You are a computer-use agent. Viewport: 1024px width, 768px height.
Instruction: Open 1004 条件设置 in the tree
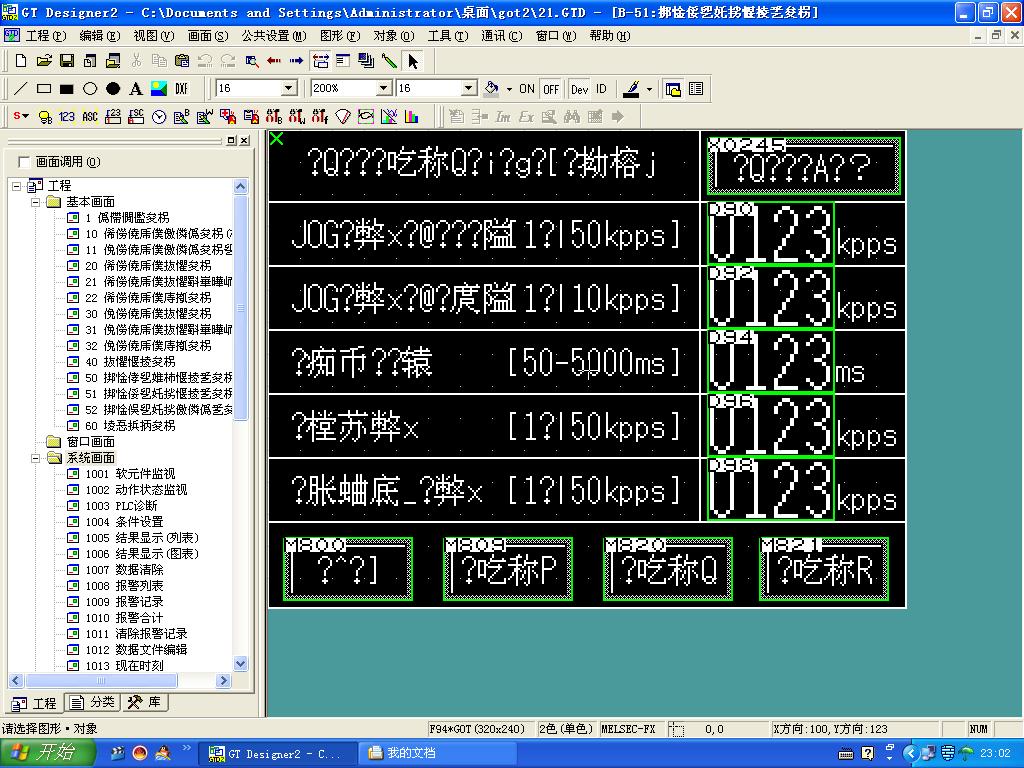tap(138, 522)
